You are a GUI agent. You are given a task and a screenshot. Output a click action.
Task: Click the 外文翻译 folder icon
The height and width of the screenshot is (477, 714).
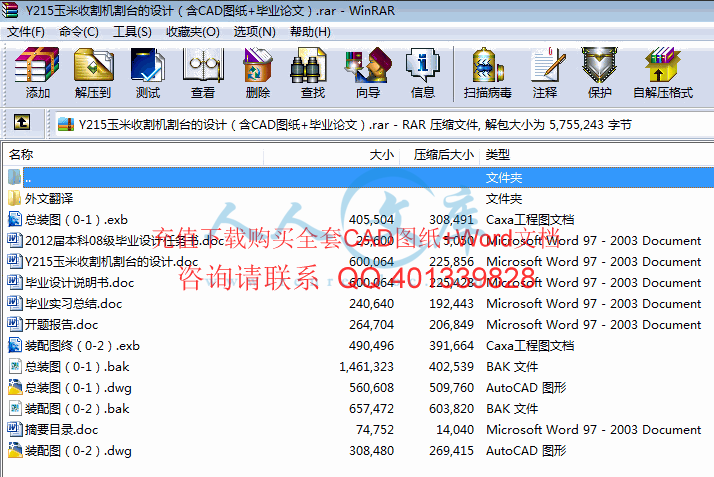[15, 198]
